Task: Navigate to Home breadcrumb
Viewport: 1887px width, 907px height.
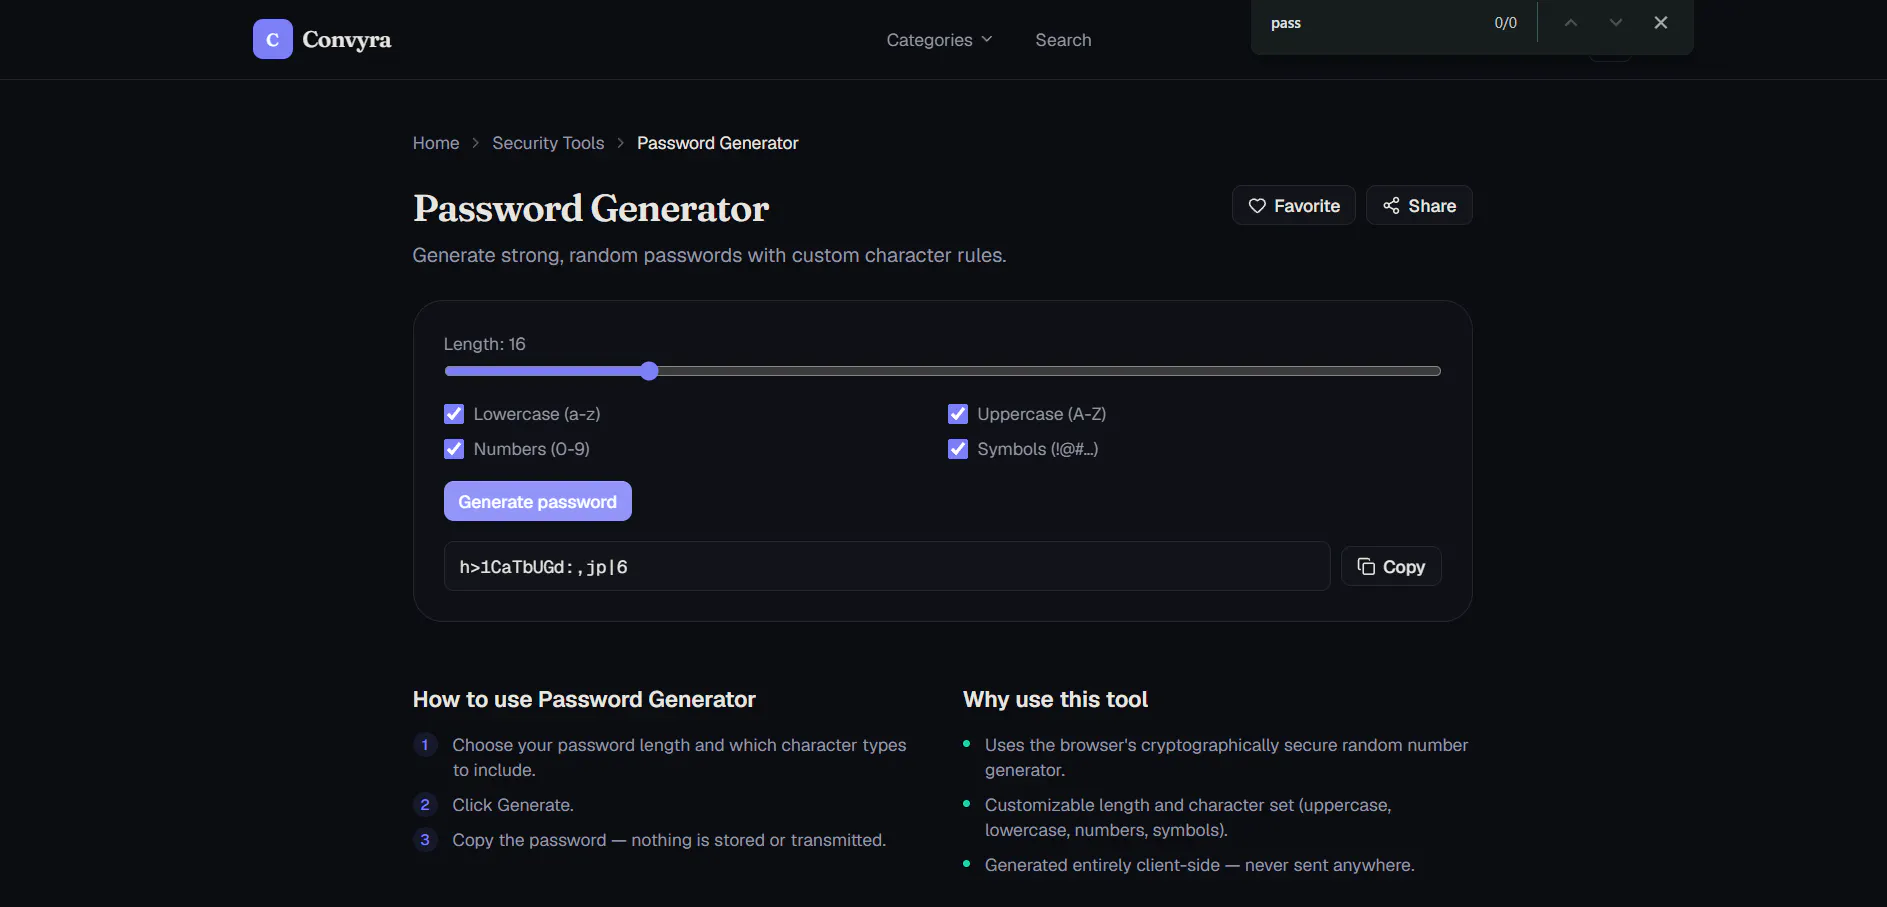Action: (436, 143)
